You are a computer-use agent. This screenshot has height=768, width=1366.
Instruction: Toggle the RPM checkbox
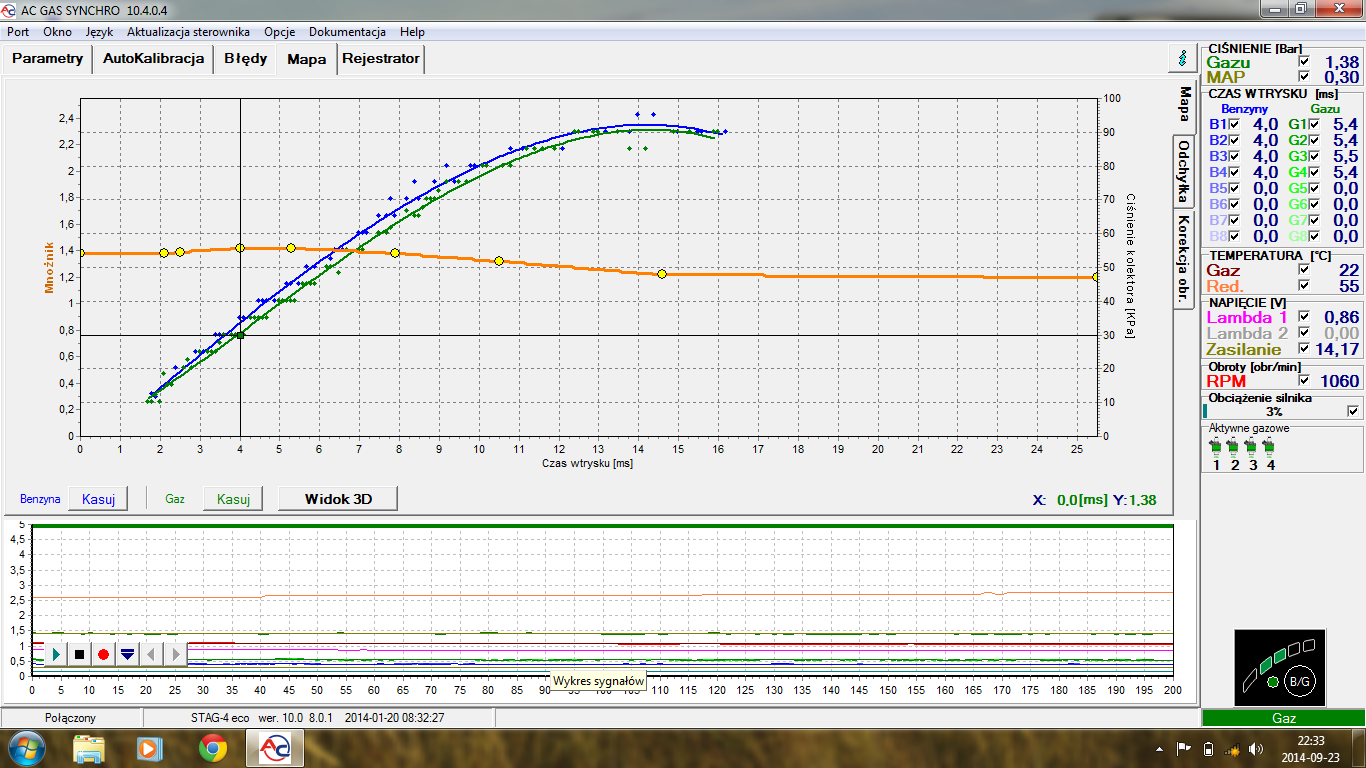tap(1304, 381)
